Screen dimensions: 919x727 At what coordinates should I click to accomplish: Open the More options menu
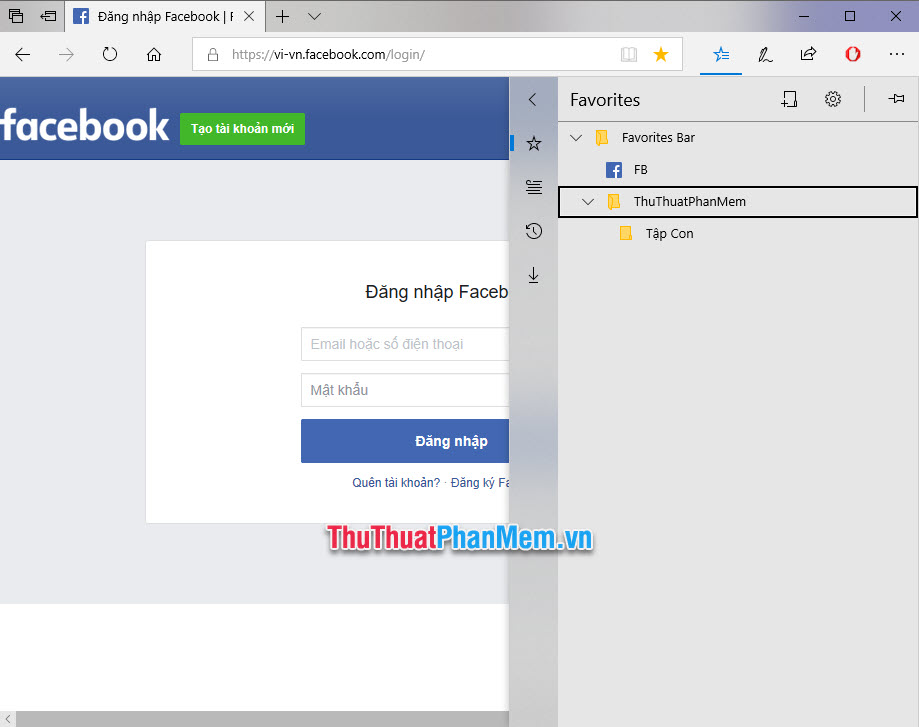pos(896,55)
